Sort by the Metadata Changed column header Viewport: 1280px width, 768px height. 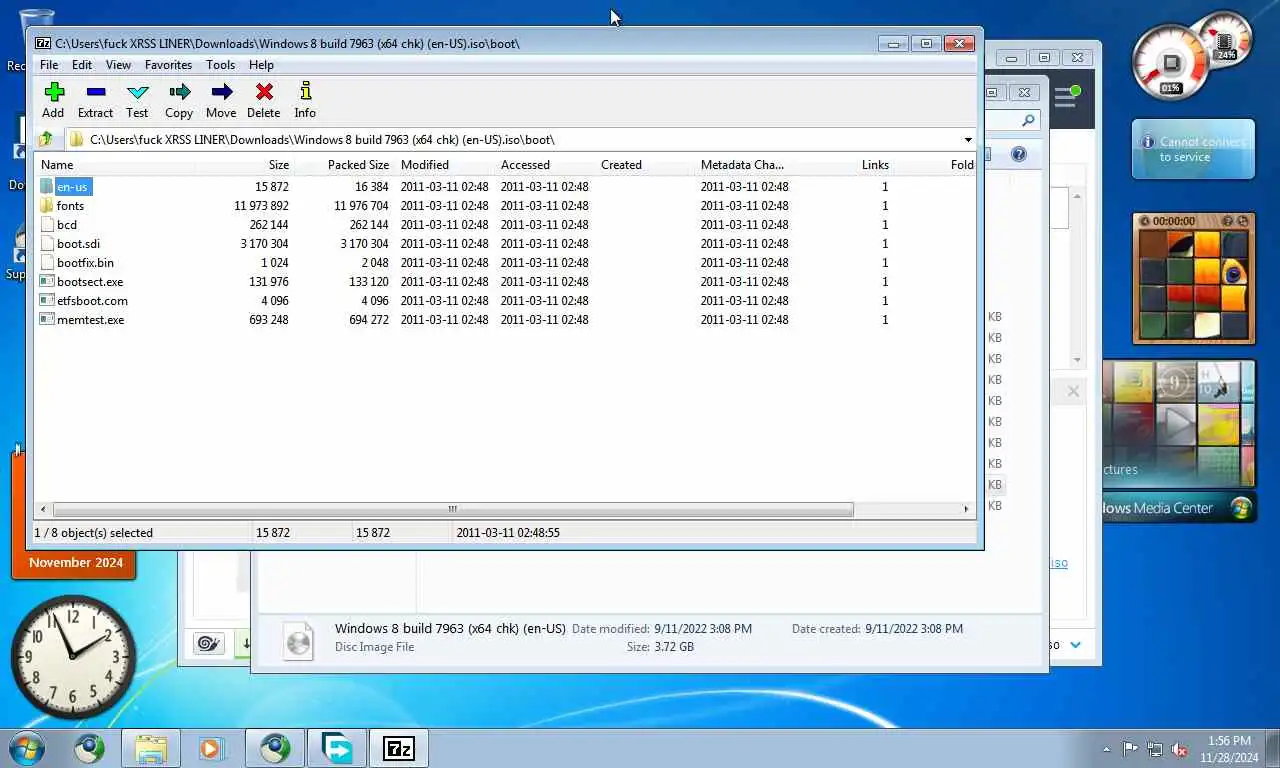743,165
